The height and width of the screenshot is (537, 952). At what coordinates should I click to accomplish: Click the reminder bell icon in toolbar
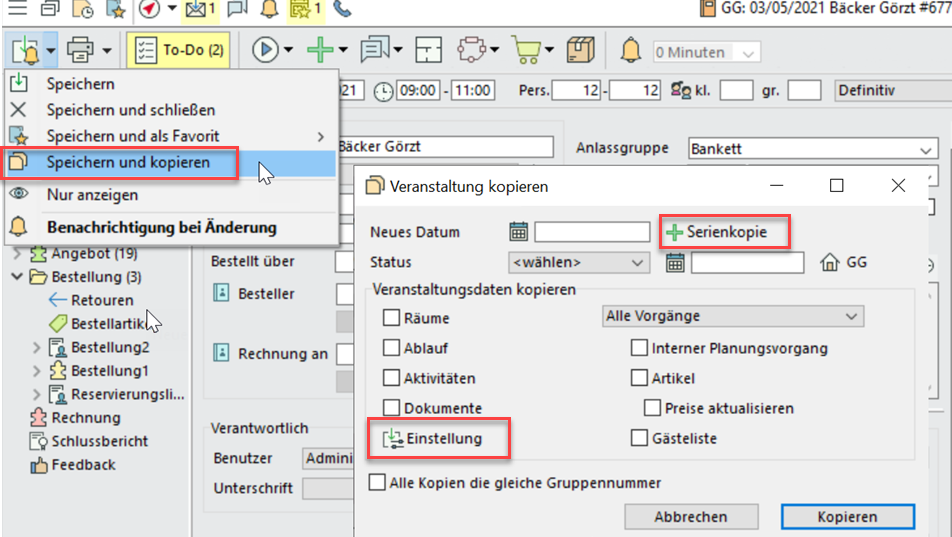coord(630,49)
